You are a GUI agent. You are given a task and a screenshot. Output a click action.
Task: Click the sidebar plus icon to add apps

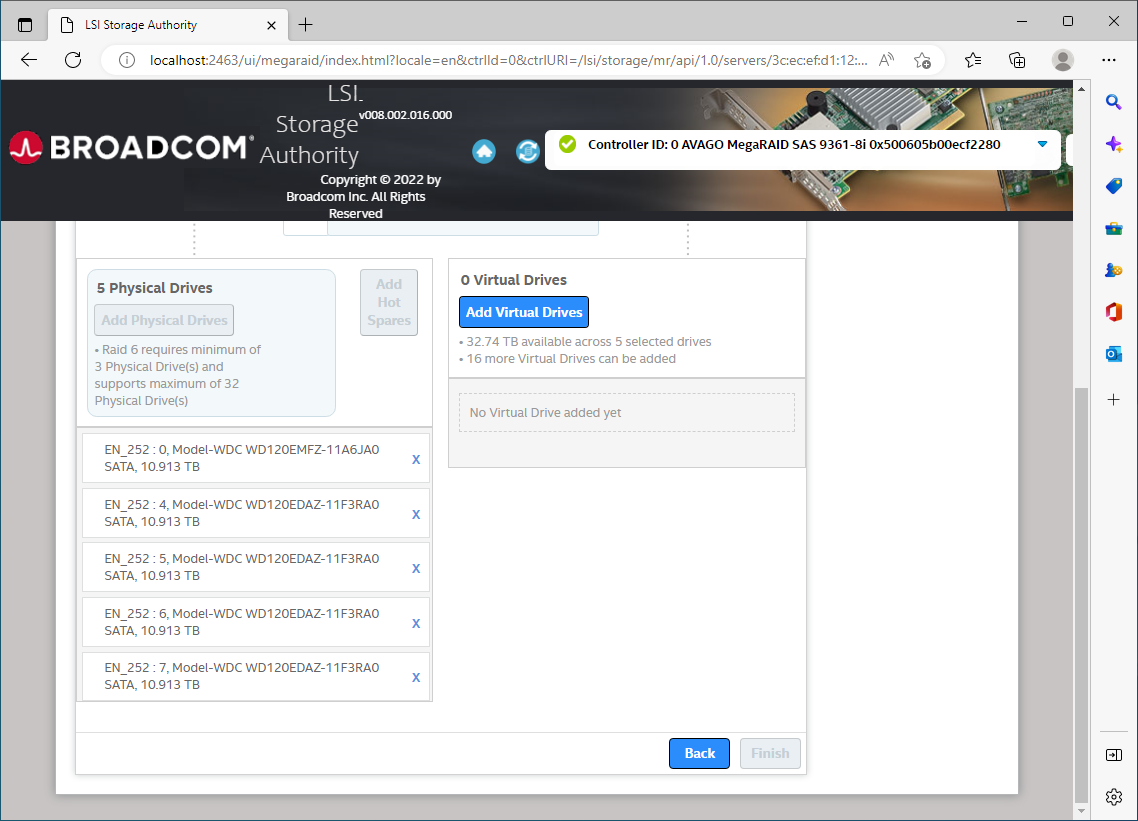click(x=1113, y=400)
